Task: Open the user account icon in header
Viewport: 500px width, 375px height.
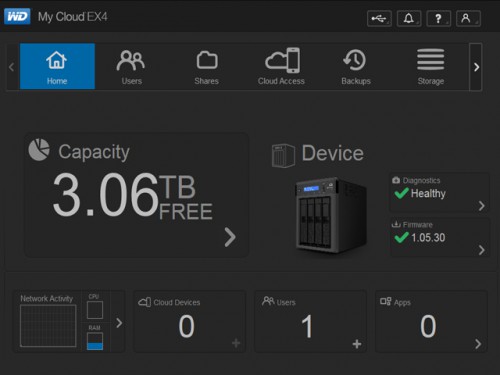Action: 468,18
